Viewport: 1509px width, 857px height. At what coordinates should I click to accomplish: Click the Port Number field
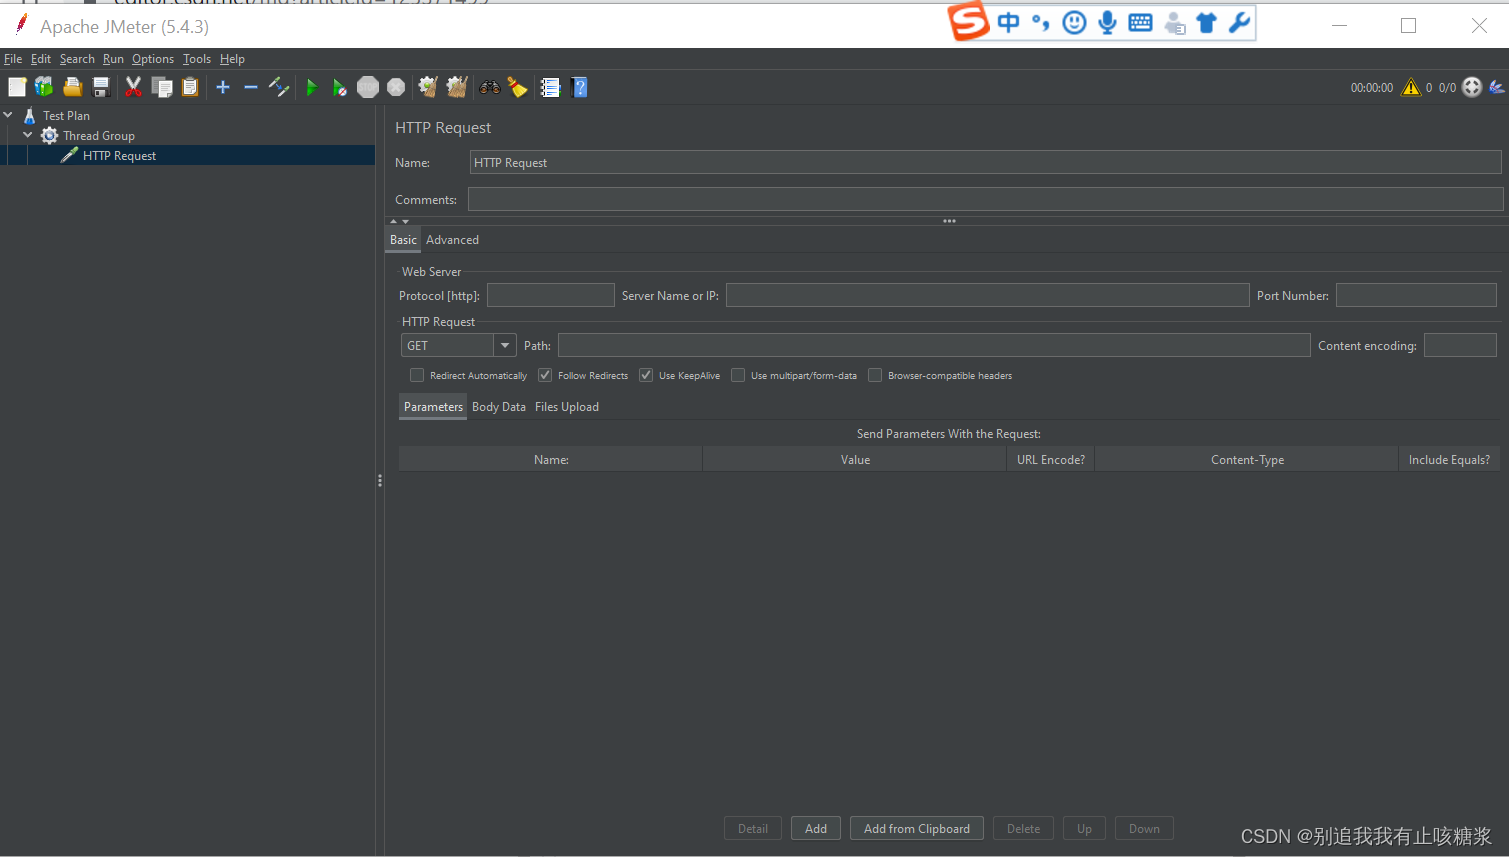click(x=1416, y=295)
